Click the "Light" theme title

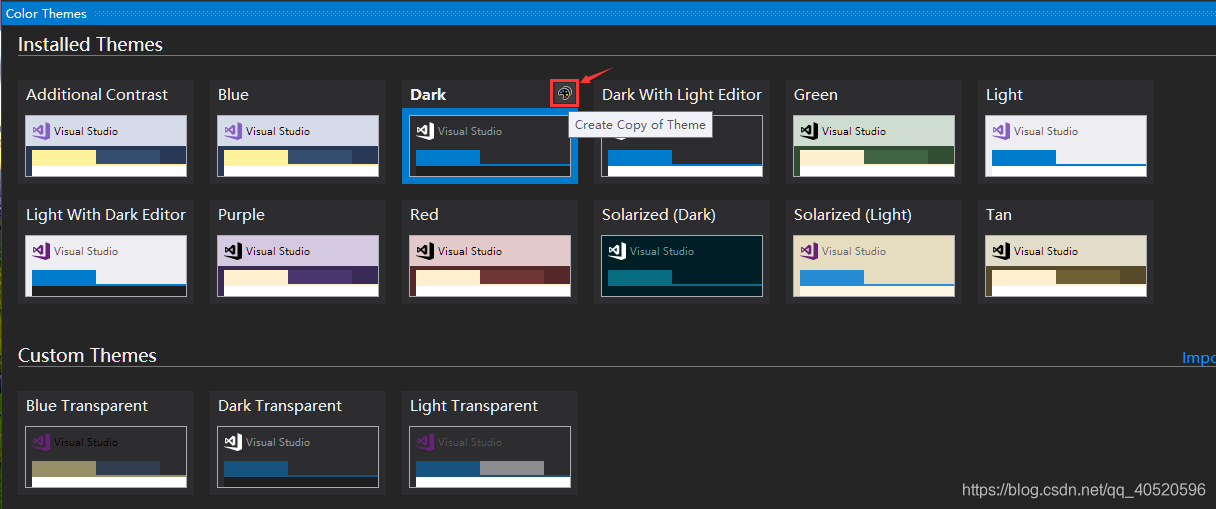(1004, 95)
